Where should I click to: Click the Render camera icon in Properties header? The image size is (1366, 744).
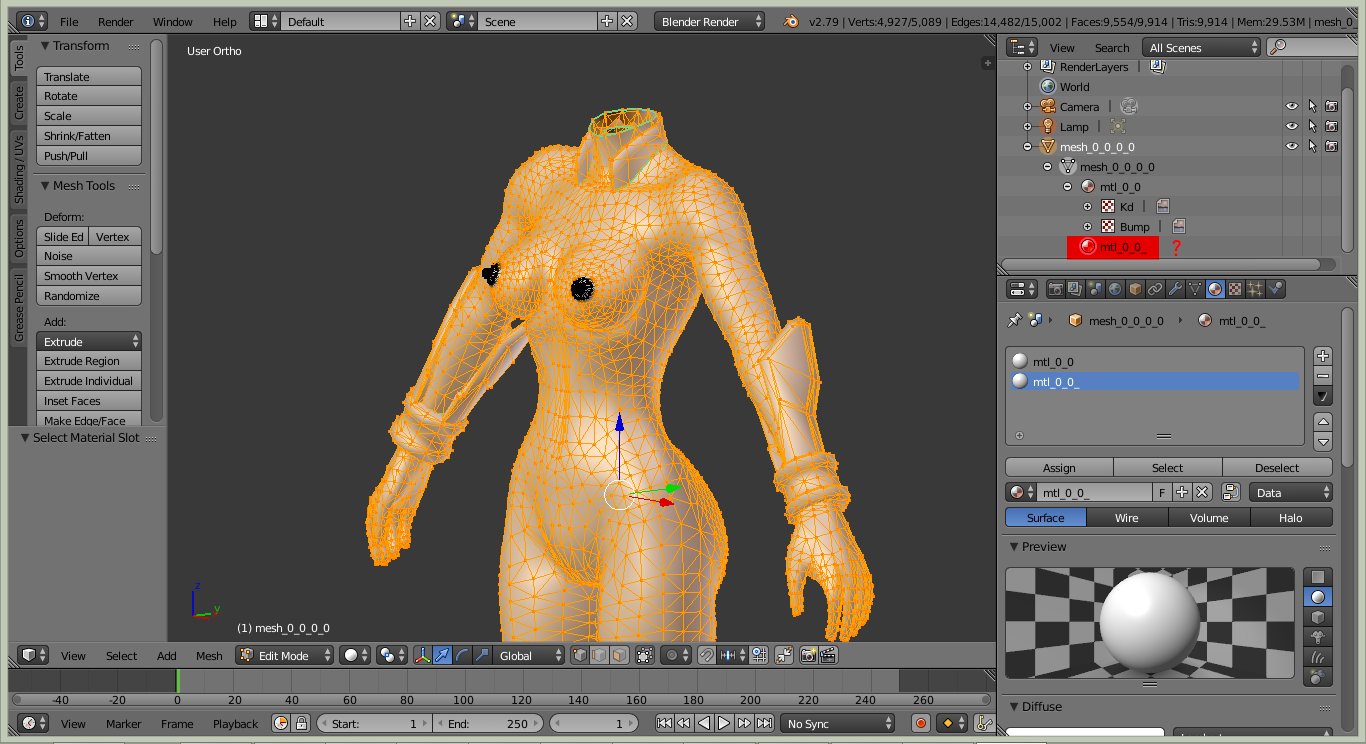pyautogui.click(x=1055, y=289)
